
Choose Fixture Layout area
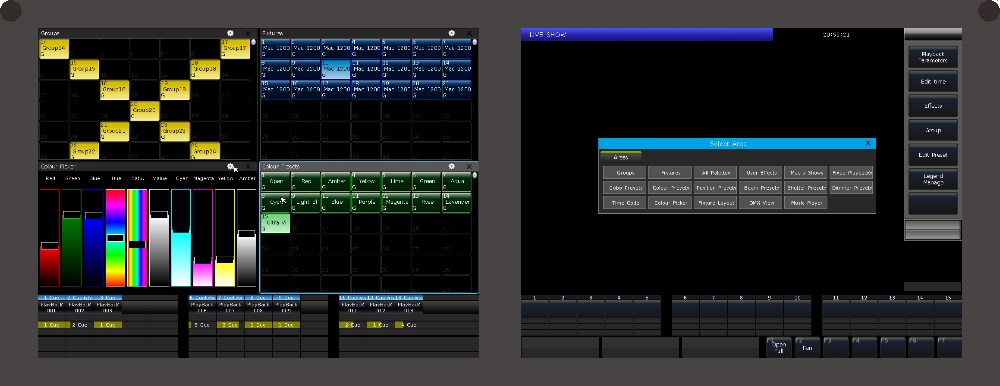point(715,203)
